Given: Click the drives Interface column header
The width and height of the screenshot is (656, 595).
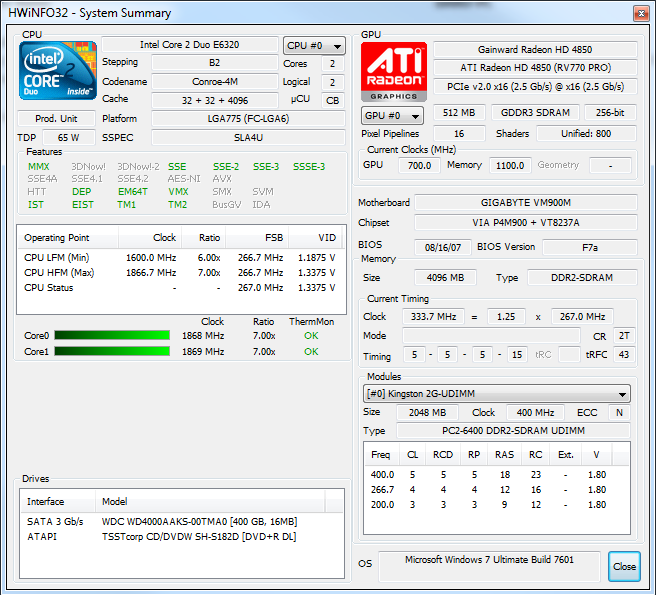Looking at the screenshot, I should tap(58, 501).
